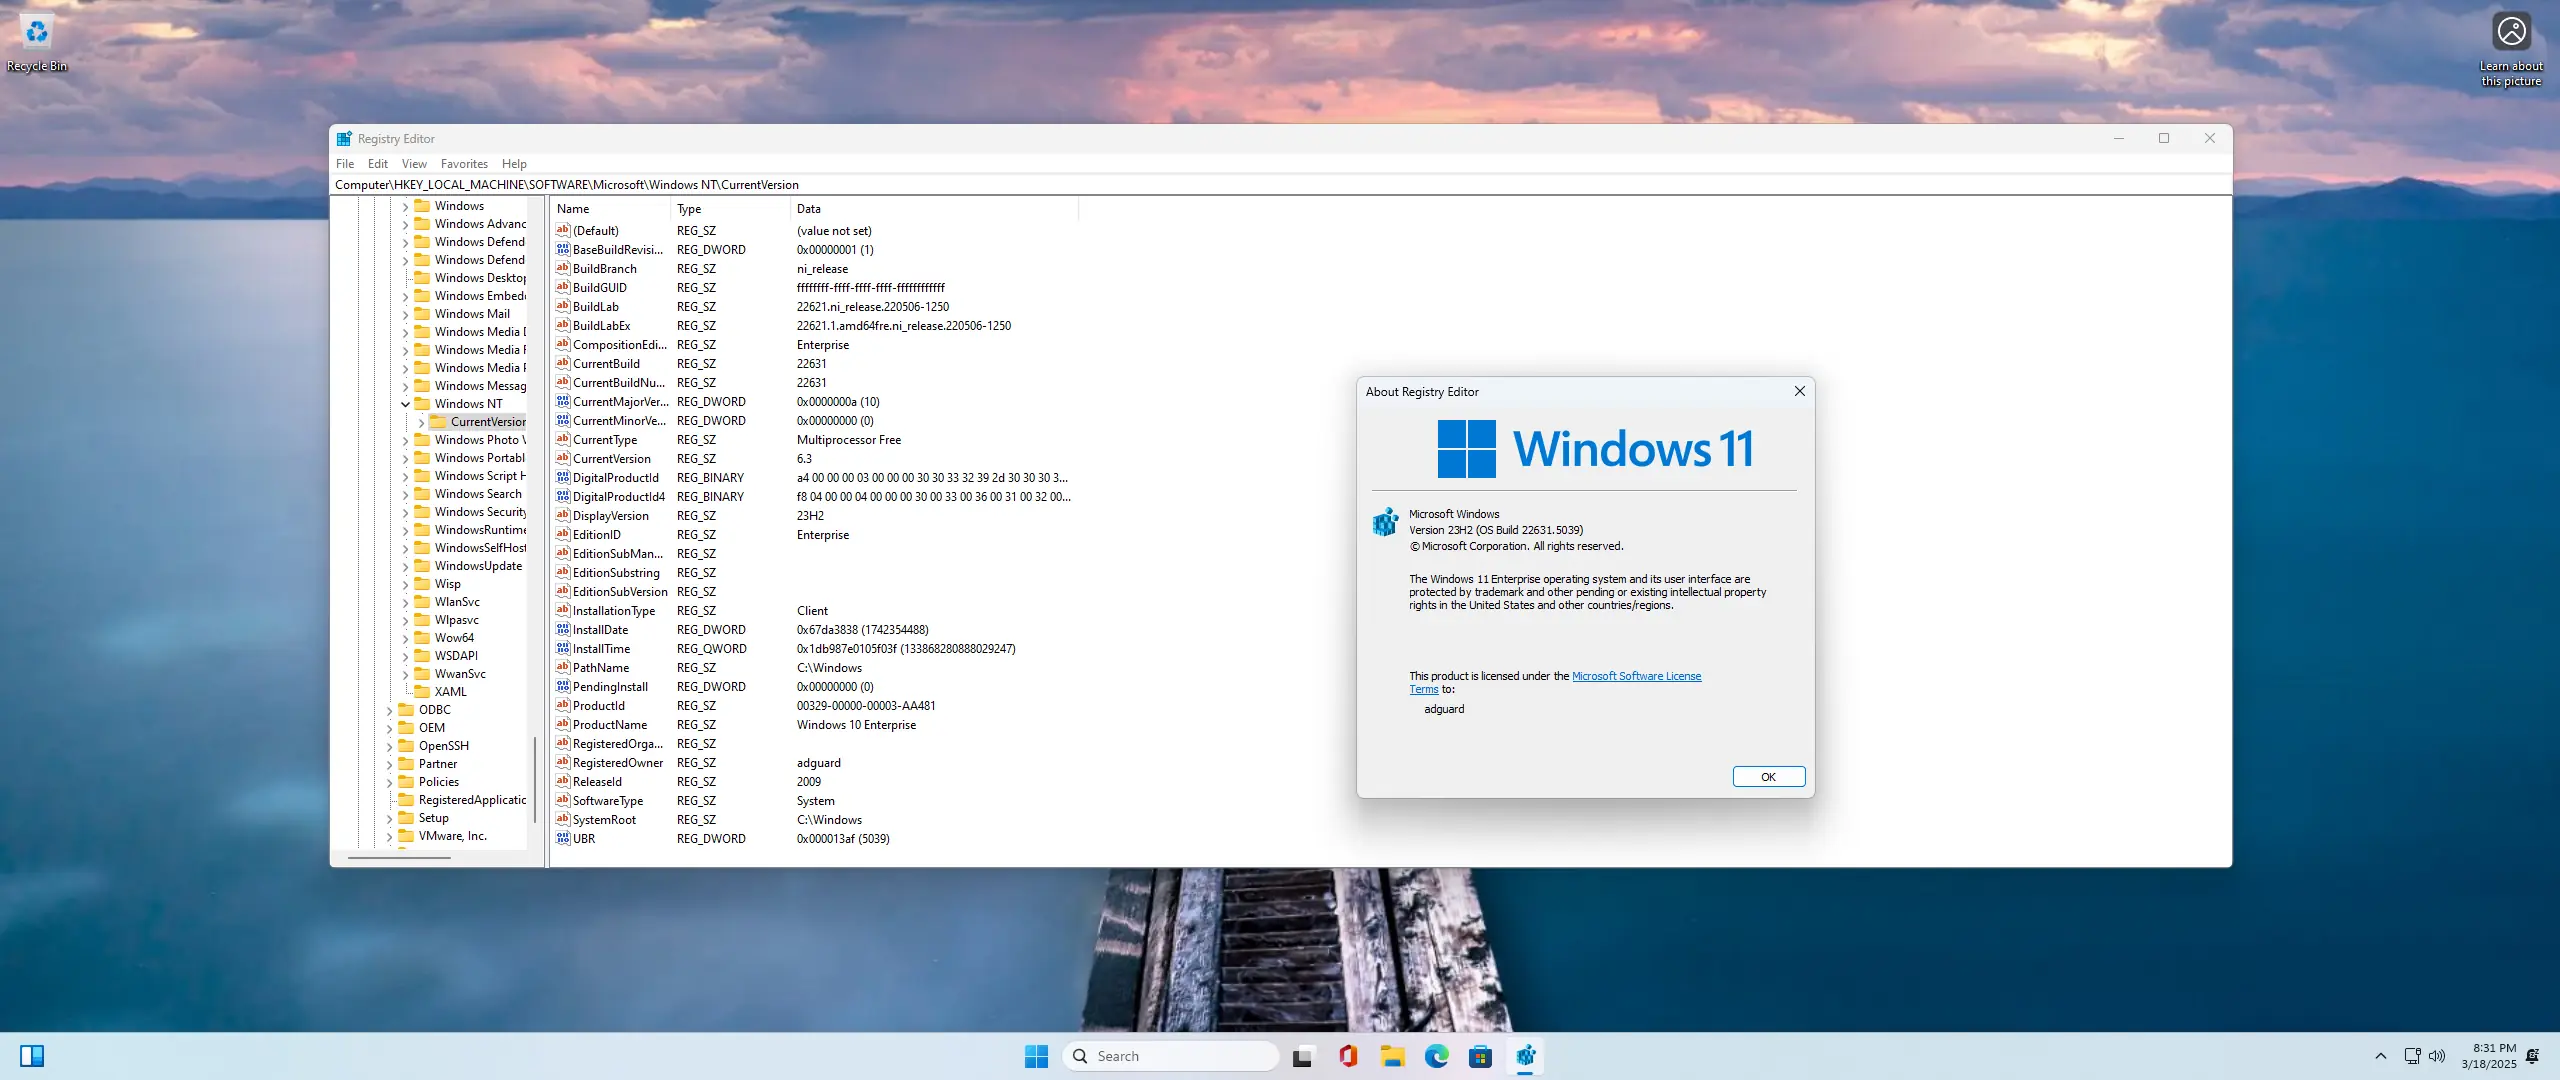Show hidden icons tray chevron
The image size is (2560, 1080).
tap(2380, 1056)
